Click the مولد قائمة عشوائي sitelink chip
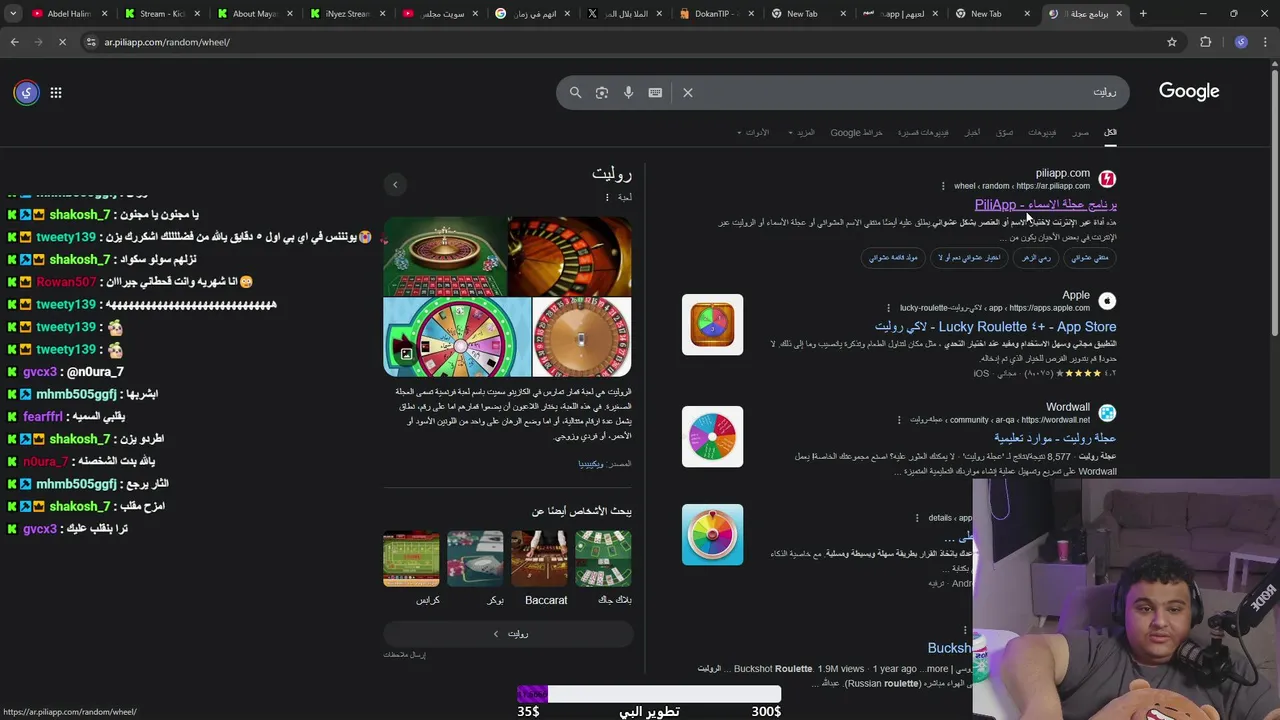Viewport: 1280px width, 720px height. 893,257
